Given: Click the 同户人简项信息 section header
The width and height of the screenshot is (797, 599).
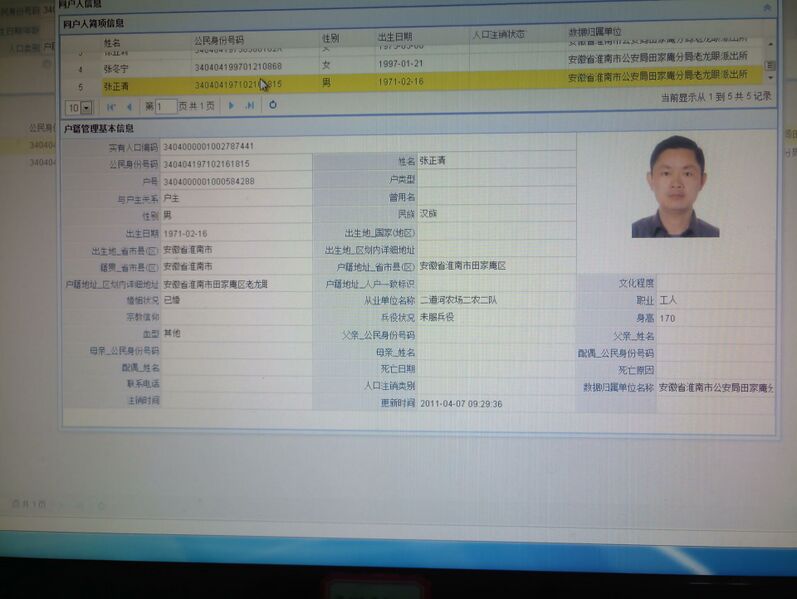Looking at the screenshot, I should pyautogui.click(x=94, y=24).
